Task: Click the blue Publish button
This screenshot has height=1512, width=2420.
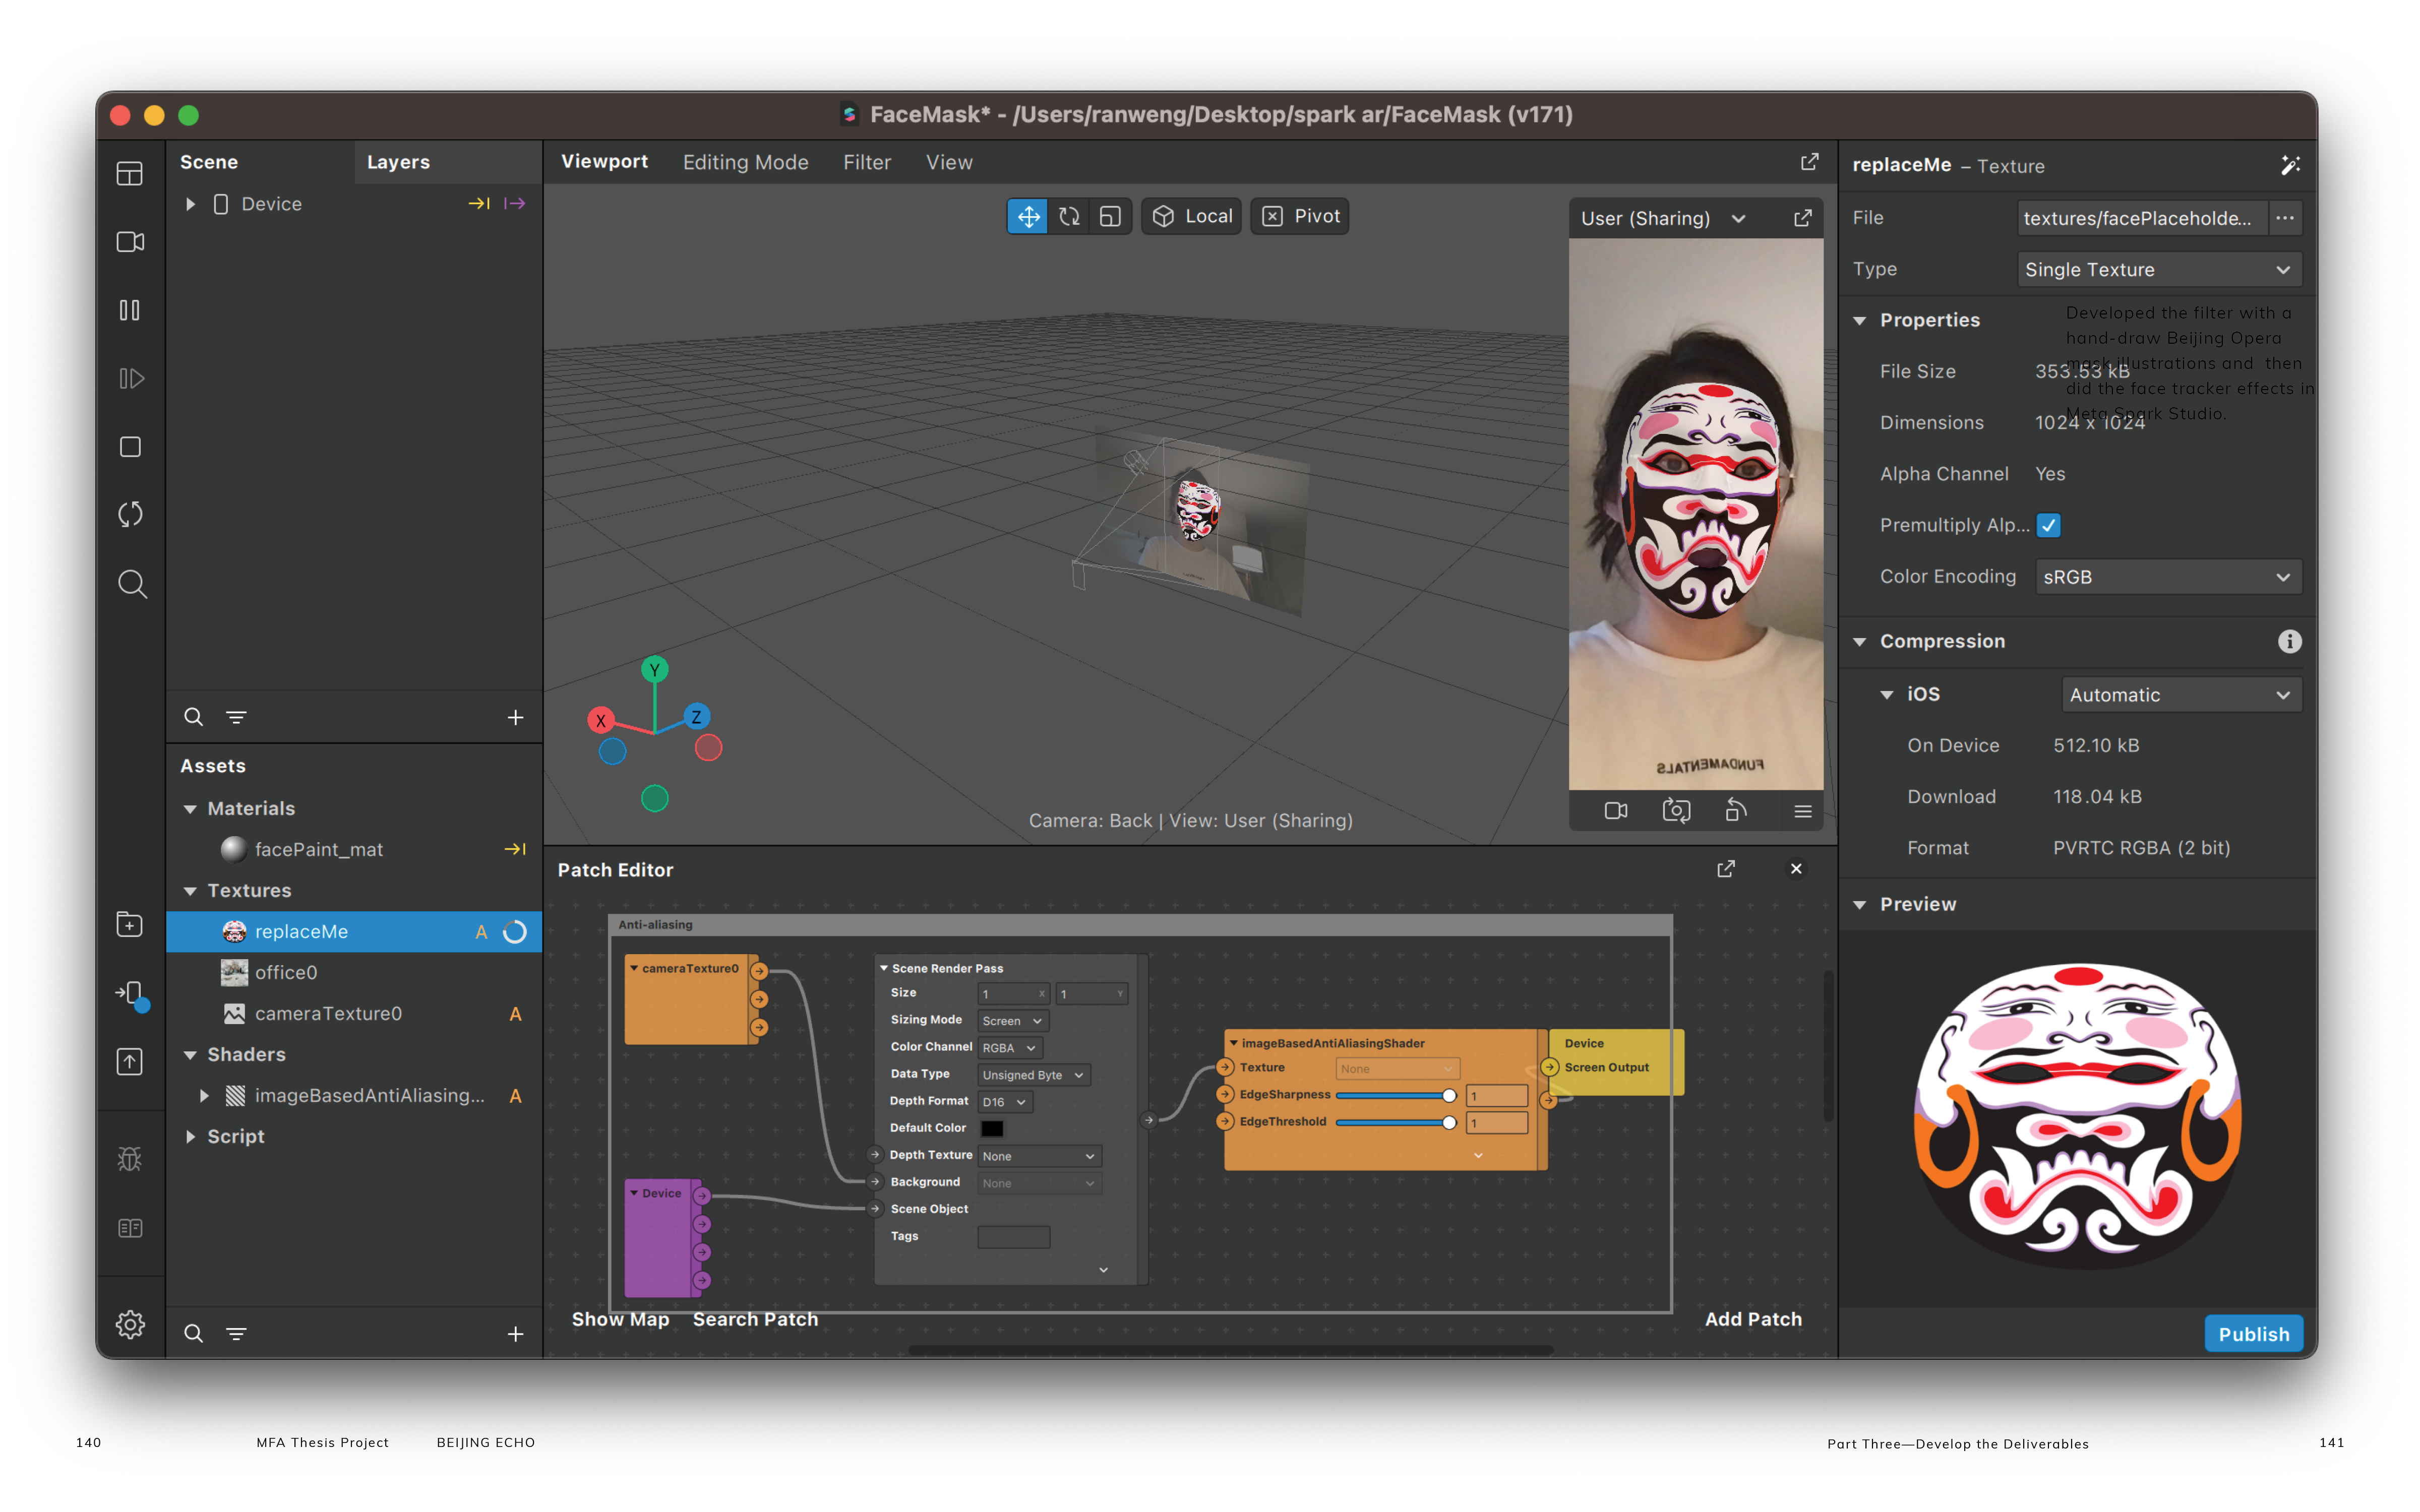Action: point(2253,1333)
